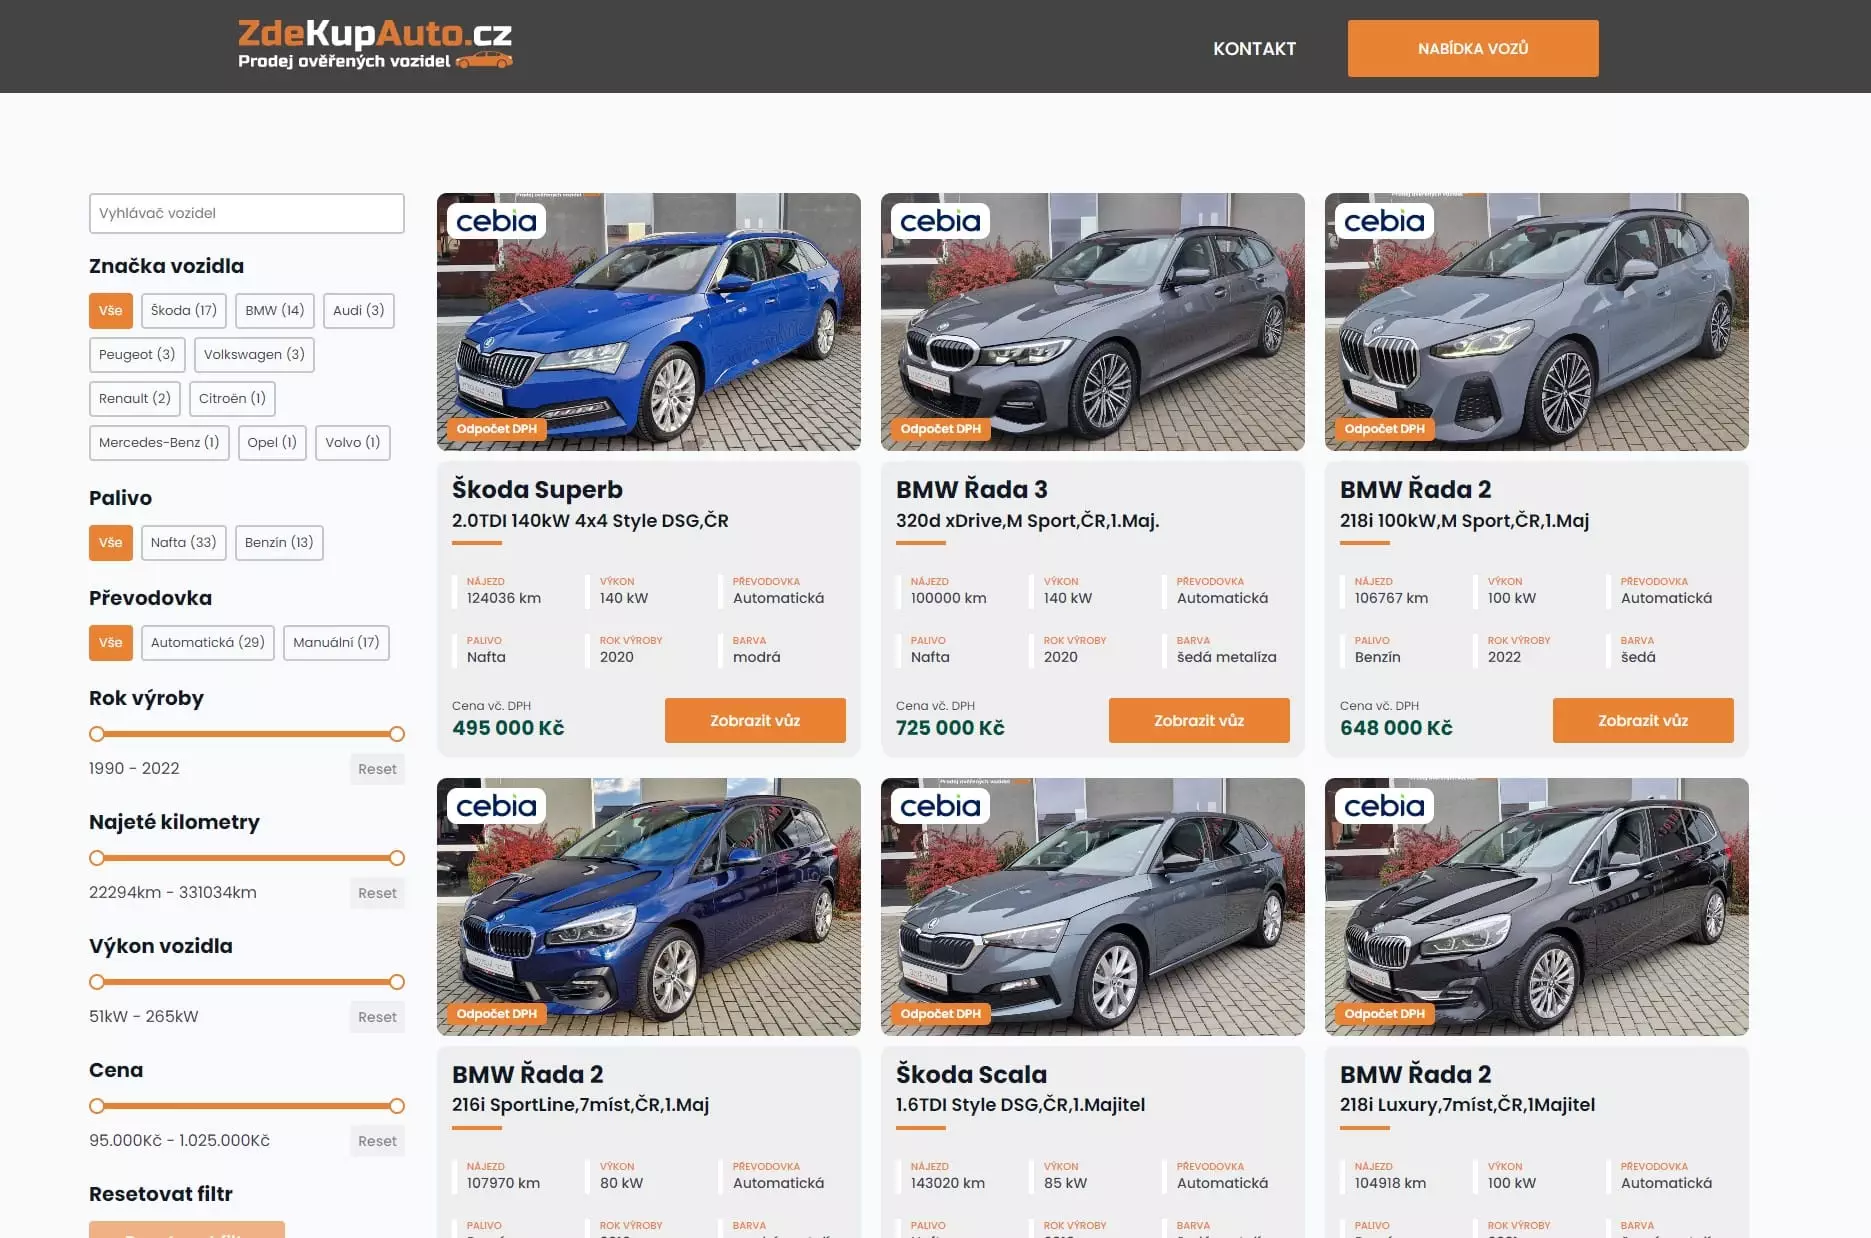Viewport: 1871px width, 1238px height.
Task: Click the Výkon vozidla slider right handle
Action: click(x=397, y=982)
